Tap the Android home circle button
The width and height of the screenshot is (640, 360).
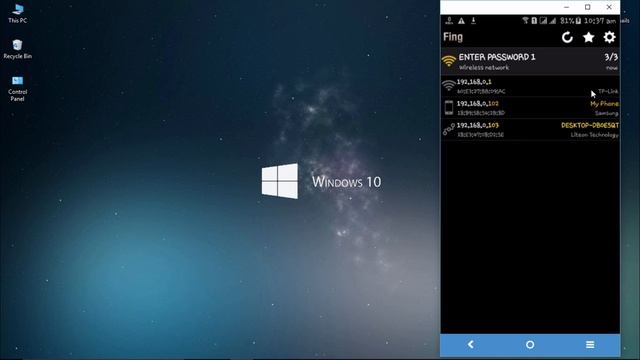click(x=530, y=345)
